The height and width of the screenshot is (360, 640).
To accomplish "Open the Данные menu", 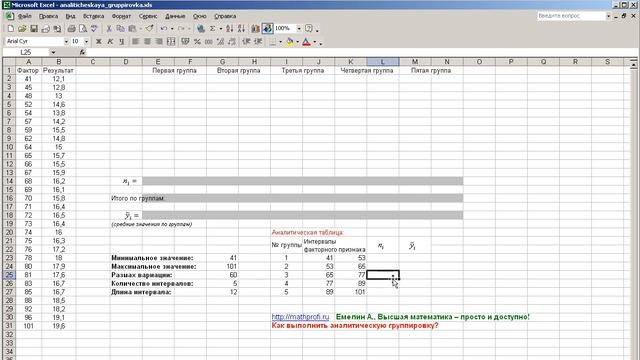I will (x=175, y=16).
